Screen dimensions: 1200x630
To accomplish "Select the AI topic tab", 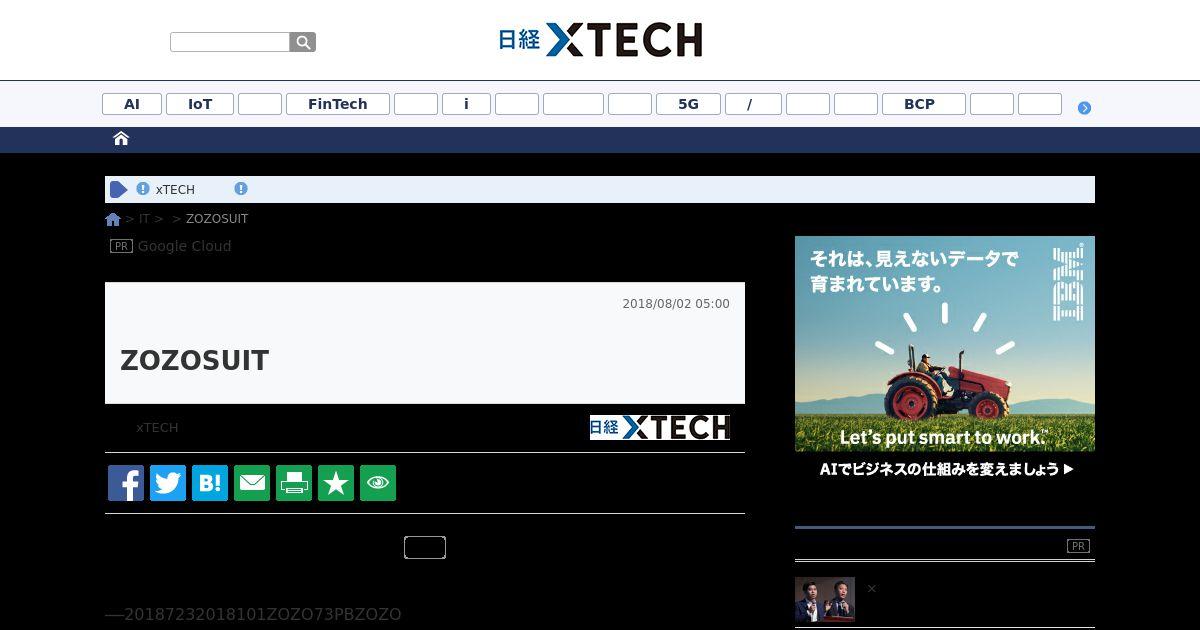I will point(132,104).
